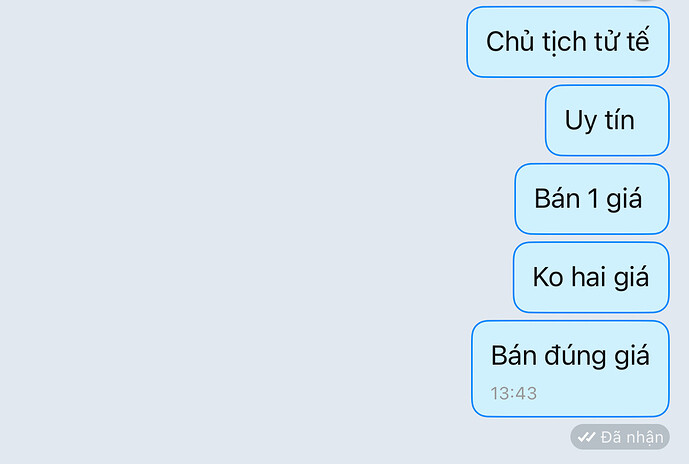The height and width of the screenshot is (464, 689).
Task: Click the "nhận" text in status badge
Action: tap(644, 438)
